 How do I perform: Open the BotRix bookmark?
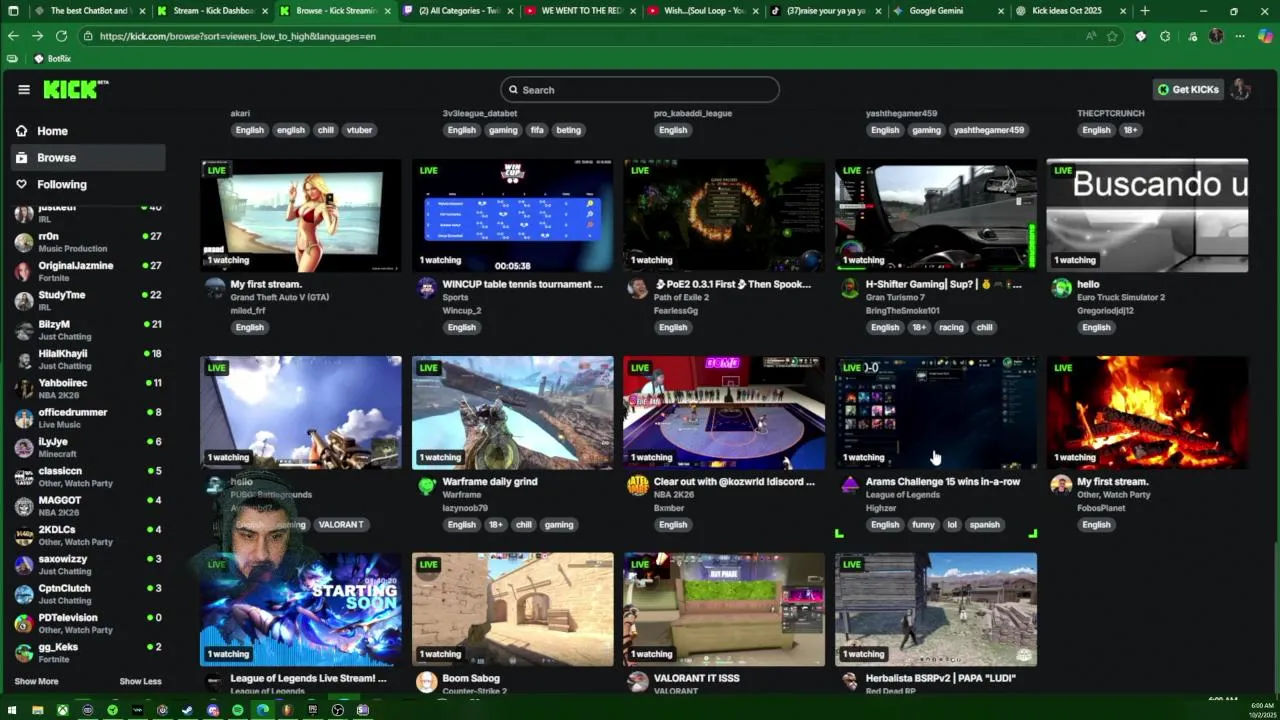coord(52,59)
